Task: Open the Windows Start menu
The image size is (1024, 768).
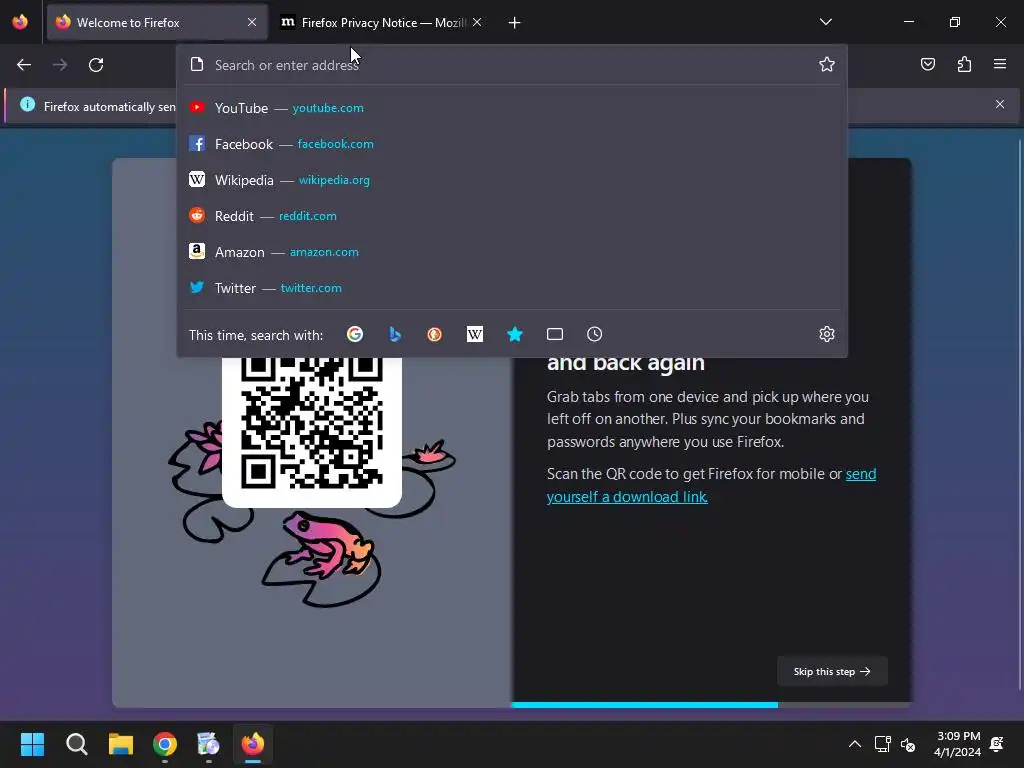Action: click(x=32, y=744)
